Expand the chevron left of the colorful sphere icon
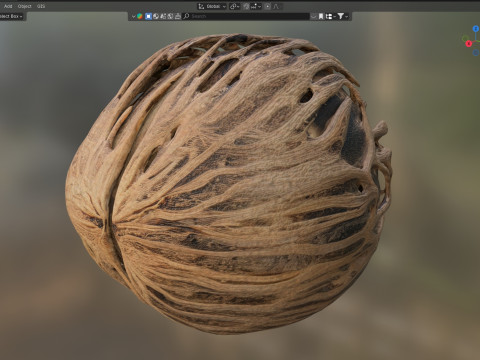Image resolution: width=480 pixels, height=360 pixels. 133,16
